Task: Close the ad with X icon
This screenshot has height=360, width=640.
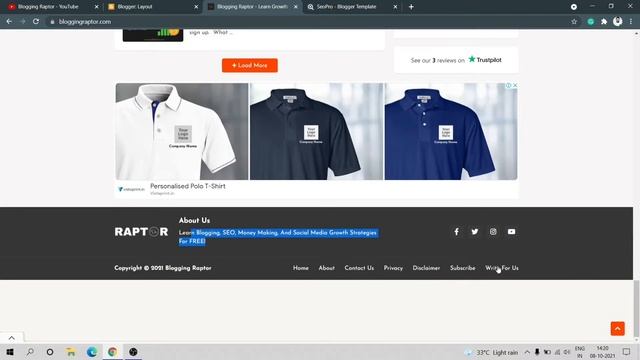Action: point(515,85)
